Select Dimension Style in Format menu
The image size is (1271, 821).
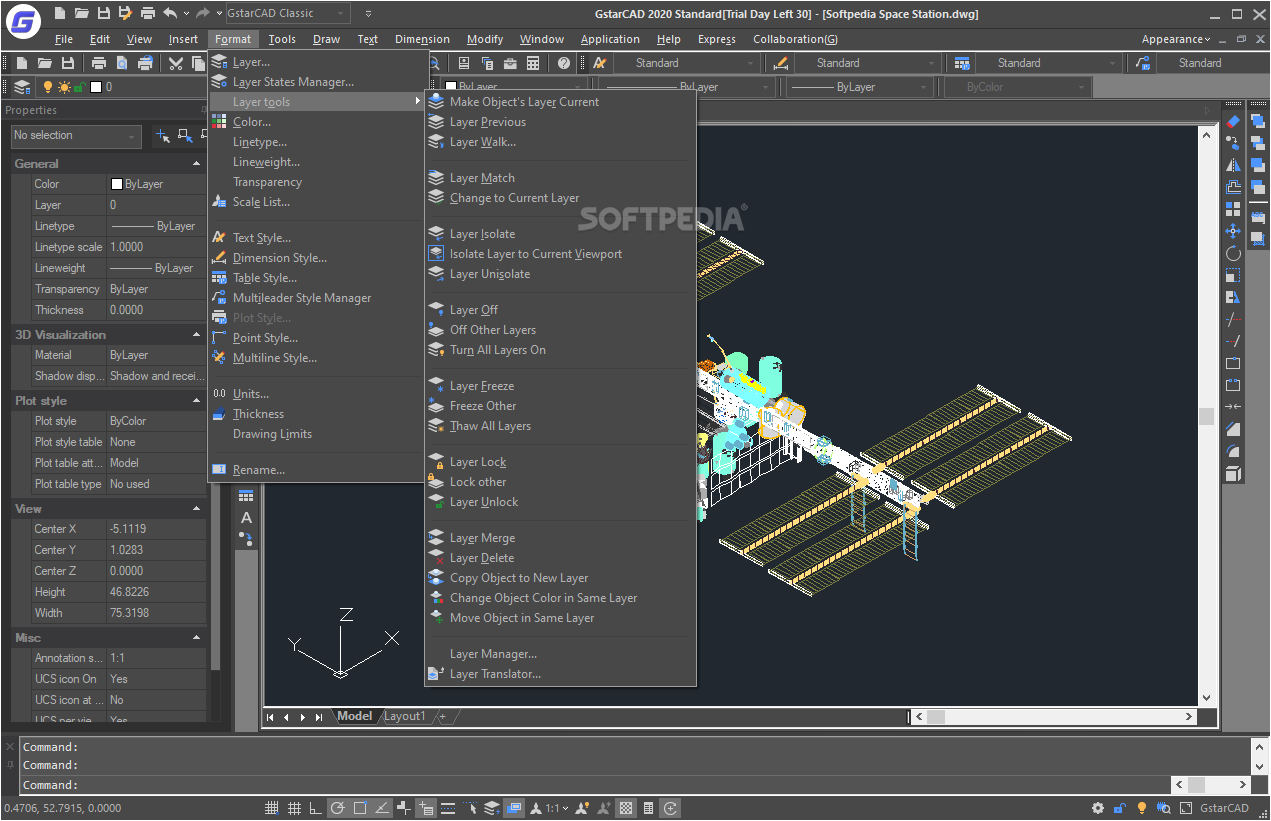tap(318, 258)
